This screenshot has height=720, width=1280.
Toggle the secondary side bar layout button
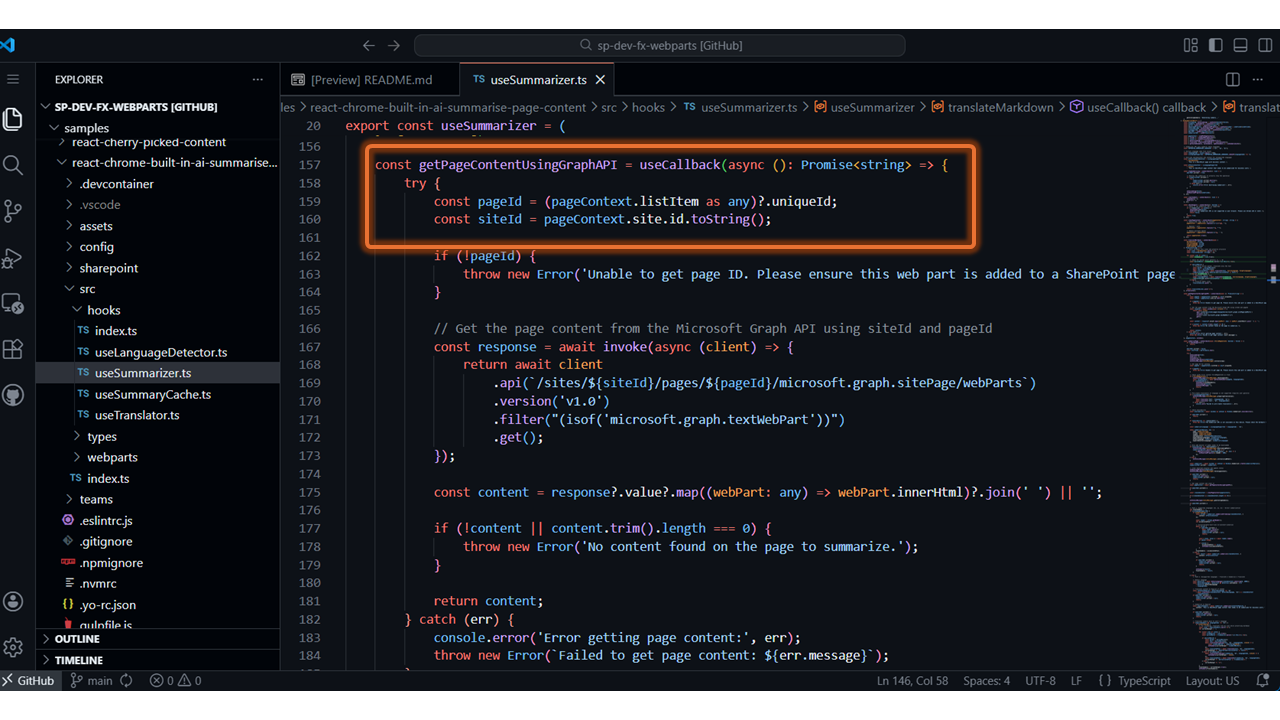point(1264,45)
